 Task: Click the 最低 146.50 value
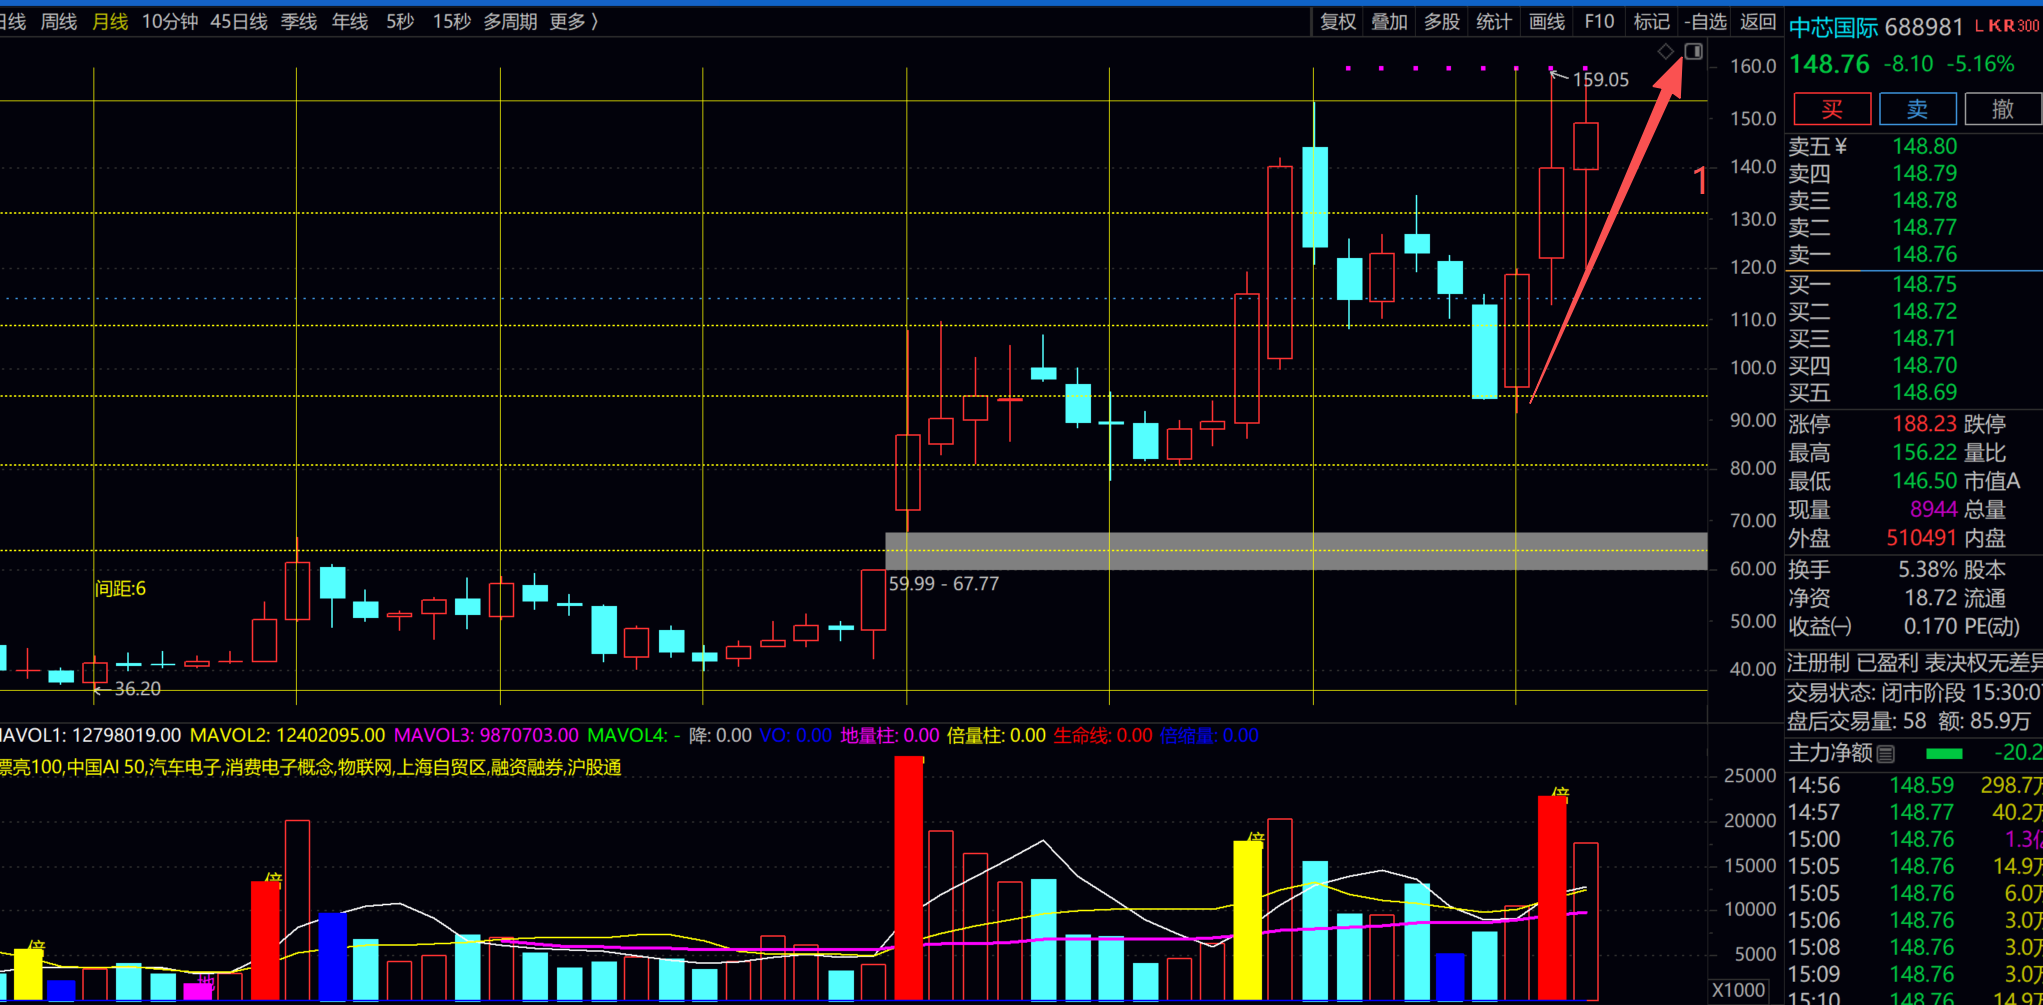coord(1923,481)
